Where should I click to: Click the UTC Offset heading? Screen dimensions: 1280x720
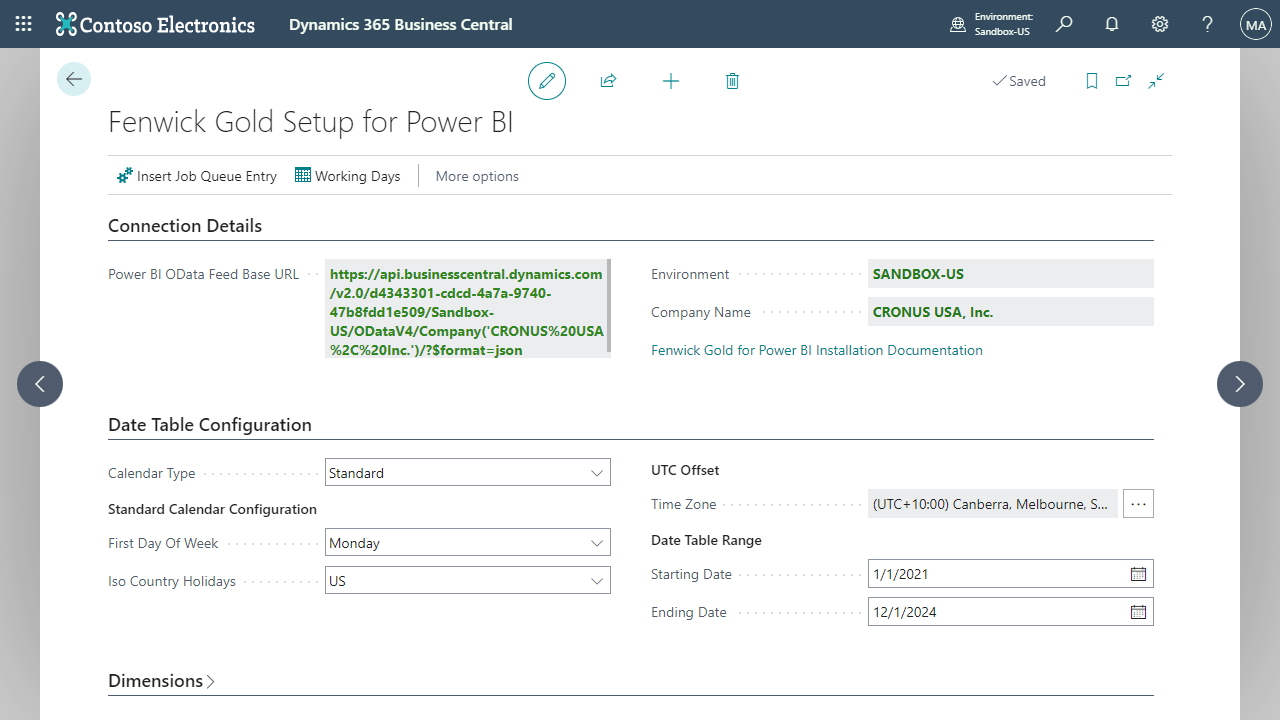pyautogui.click(x=685, y=470)
